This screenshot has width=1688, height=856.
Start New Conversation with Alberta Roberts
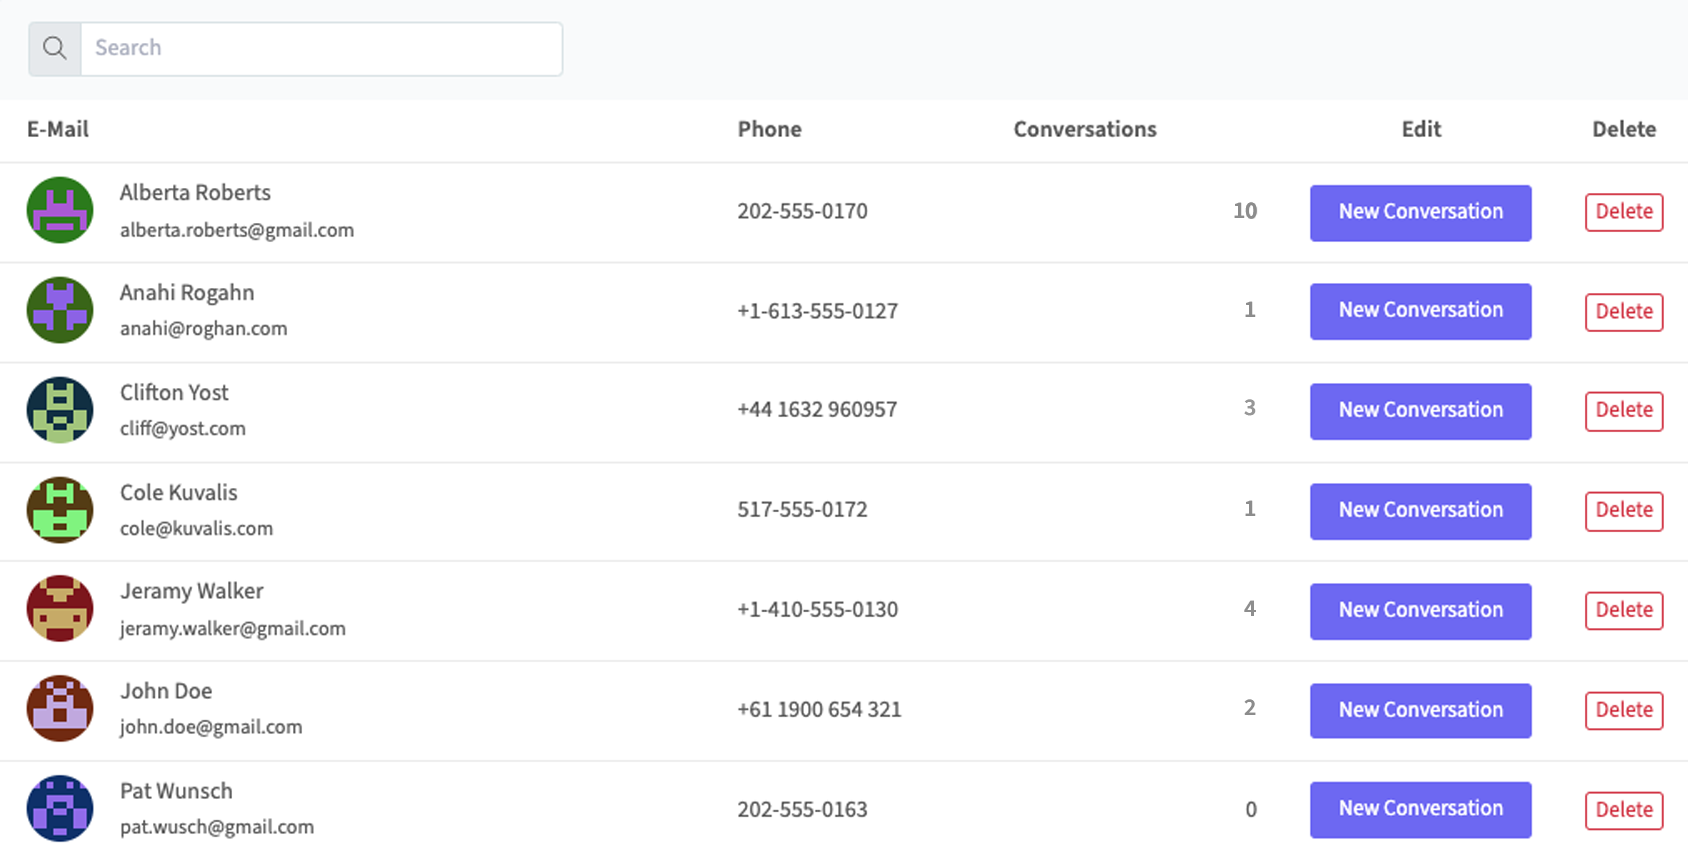click(1420, 212)
